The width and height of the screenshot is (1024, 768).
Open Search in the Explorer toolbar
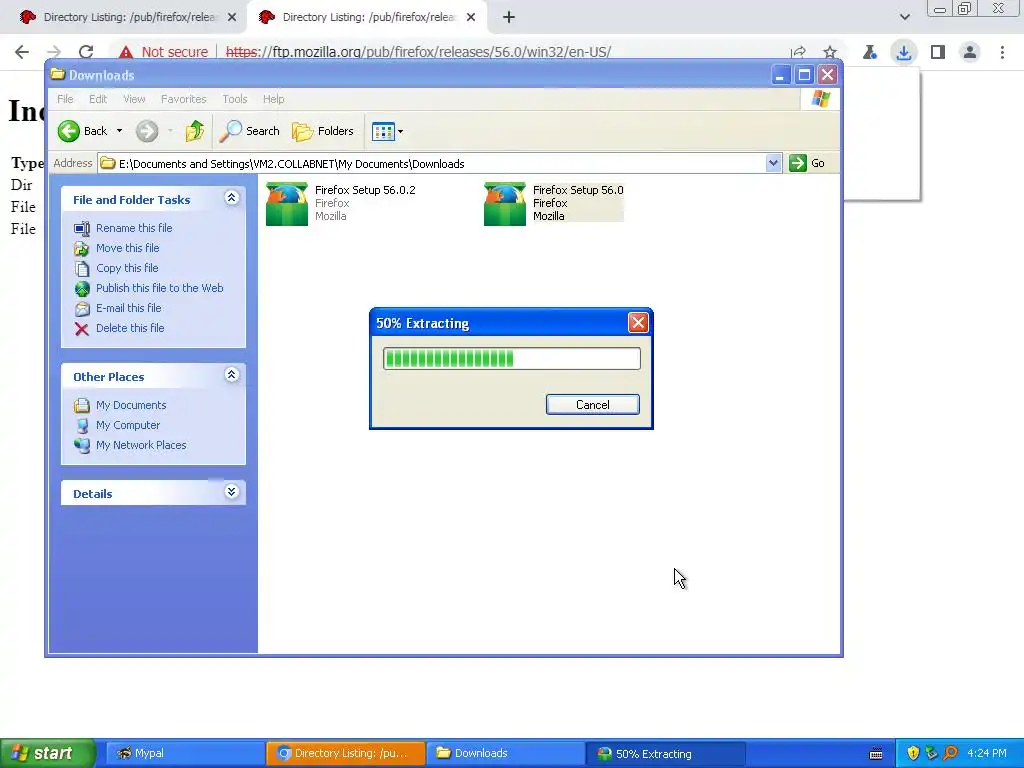[x=249, y=131]
